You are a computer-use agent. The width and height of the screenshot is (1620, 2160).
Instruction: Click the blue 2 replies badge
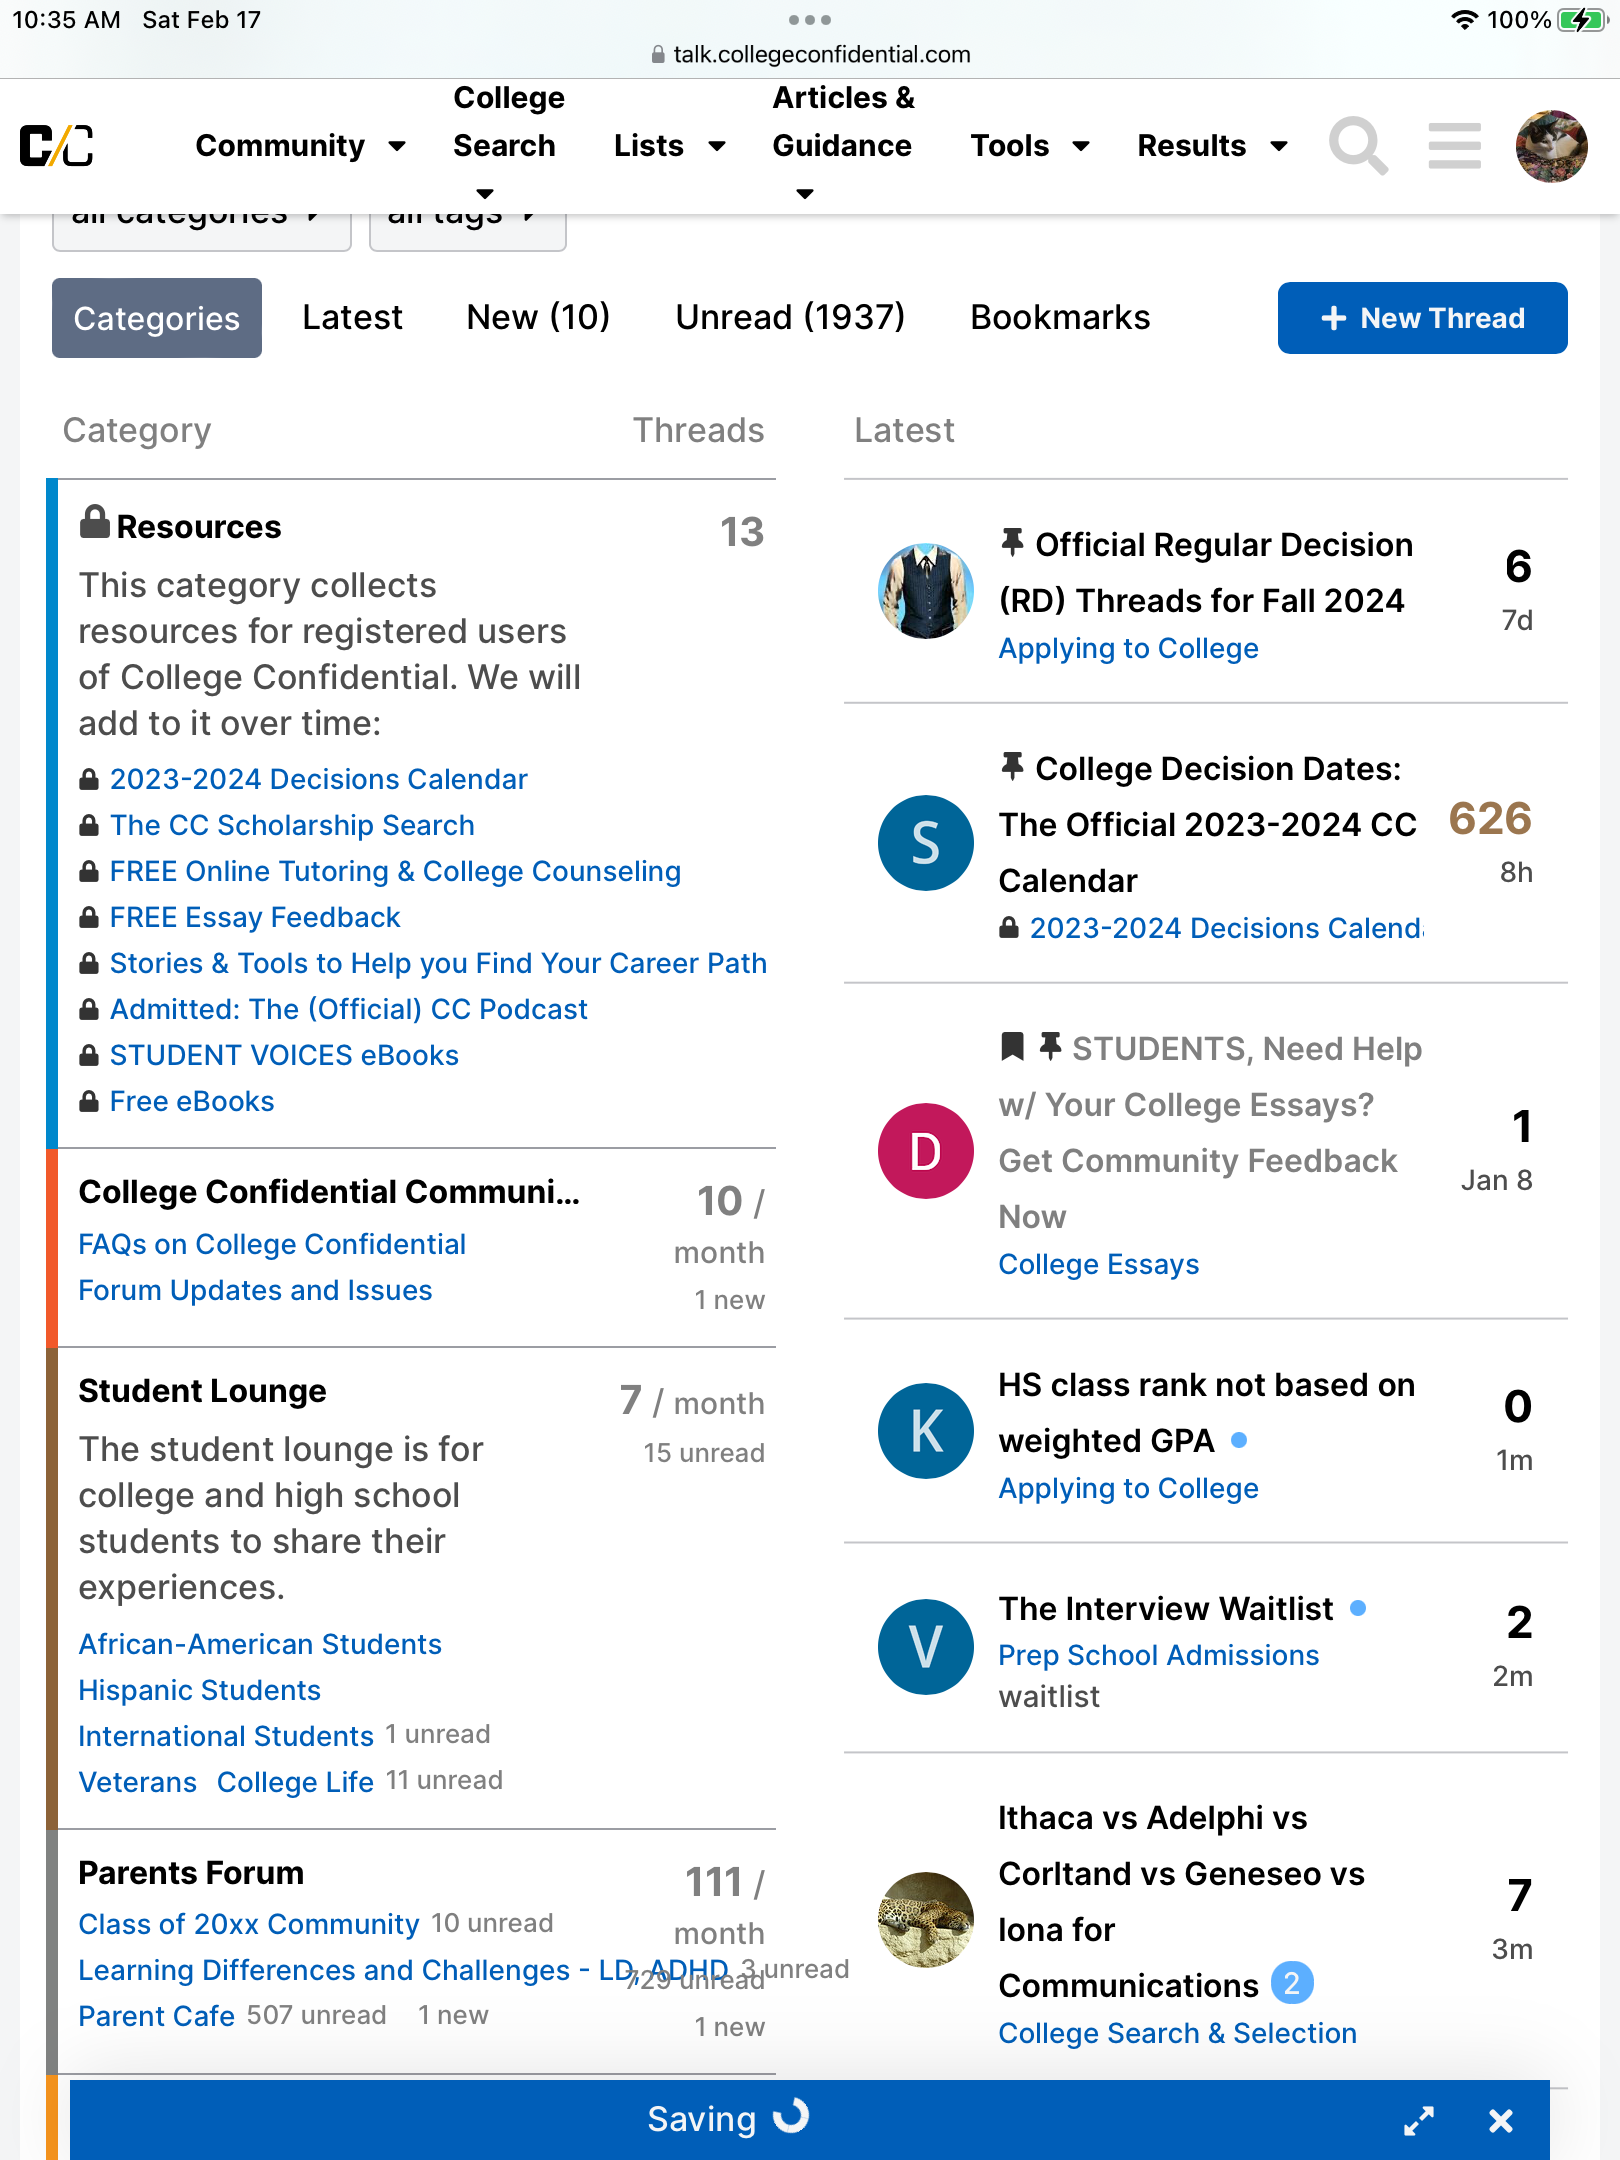point(1292,1983)
